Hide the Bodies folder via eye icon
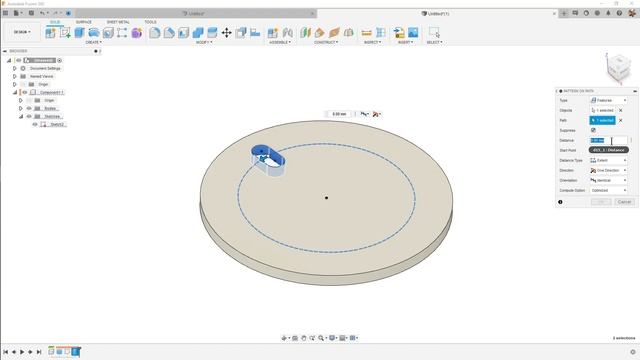This screenshot has height=360, width=640. point(29,109)
